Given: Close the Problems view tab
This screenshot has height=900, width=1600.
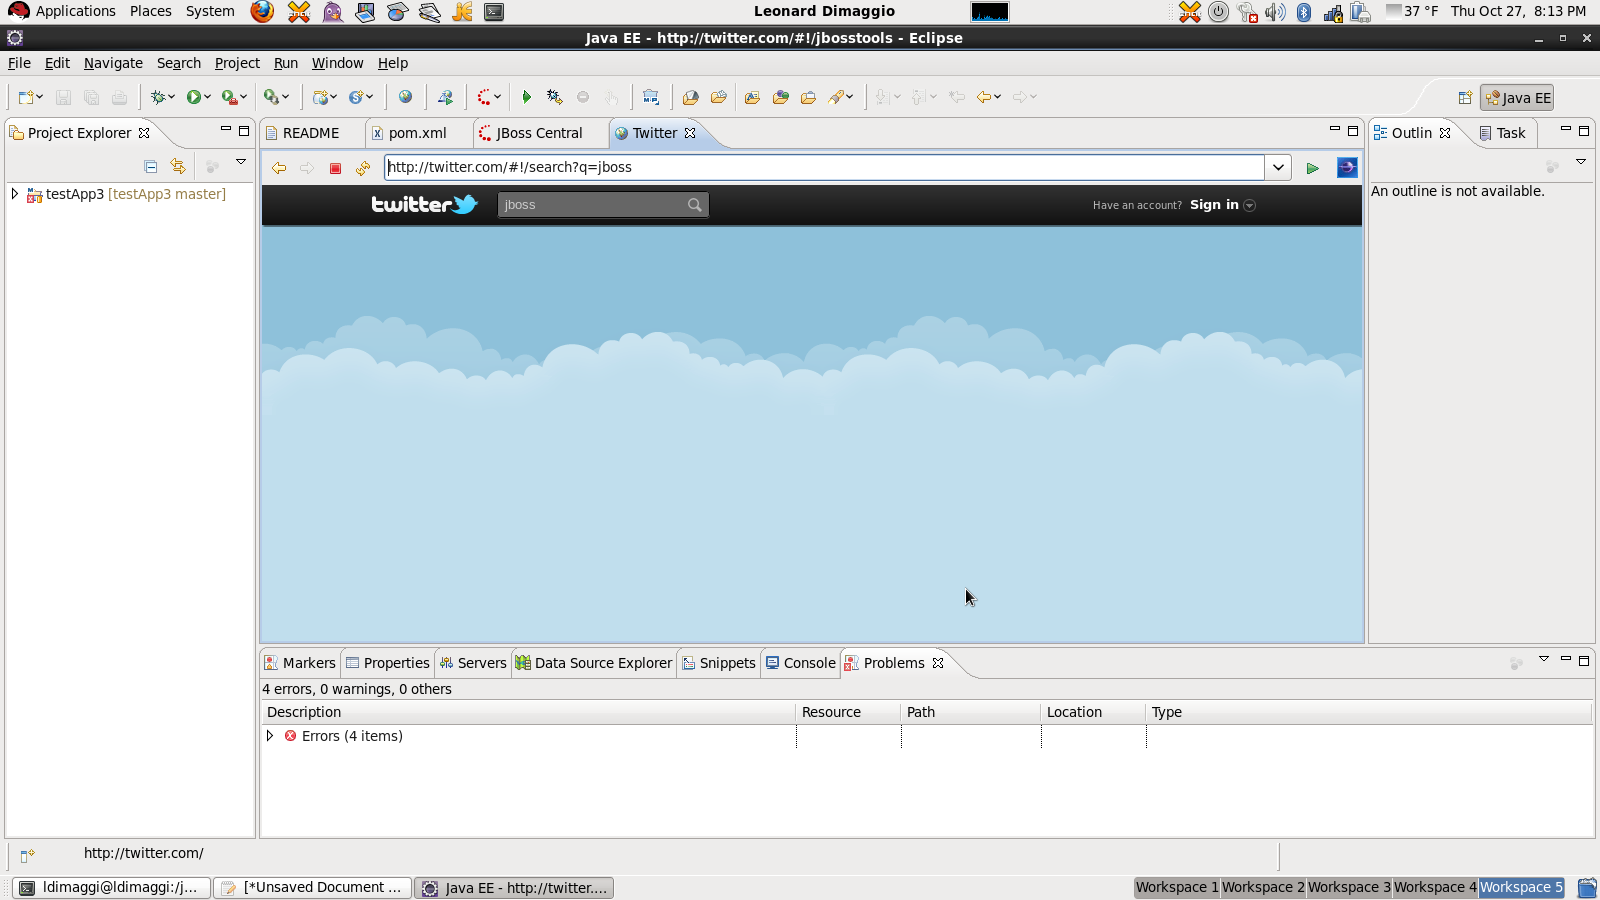Looking at the screenshot, I should tap(938, 663).
